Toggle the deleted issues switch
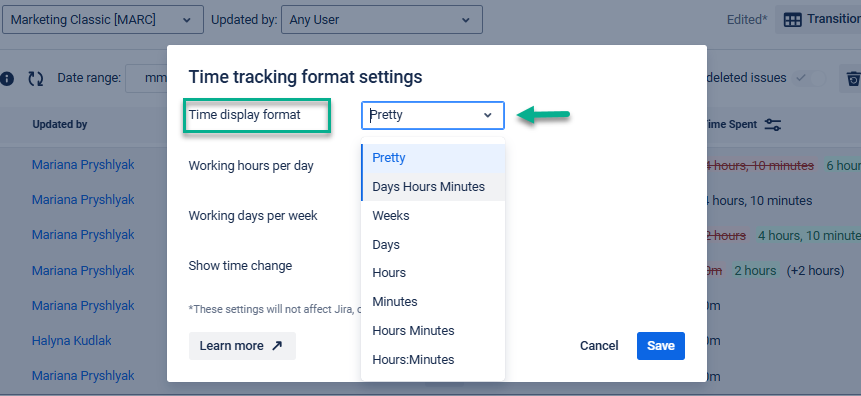 click(809, 78)
